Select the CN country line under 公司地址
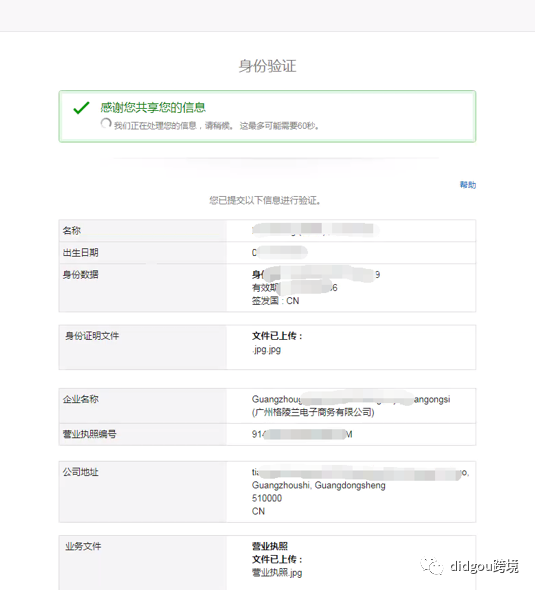This screenshot has width=535, height=590. click(258, 511)
